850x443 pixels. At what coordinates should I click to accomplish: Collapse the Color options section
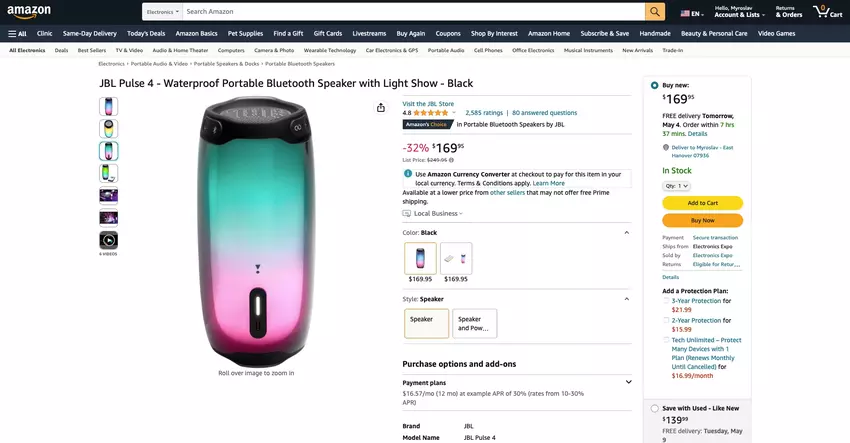tap(627, 232)
